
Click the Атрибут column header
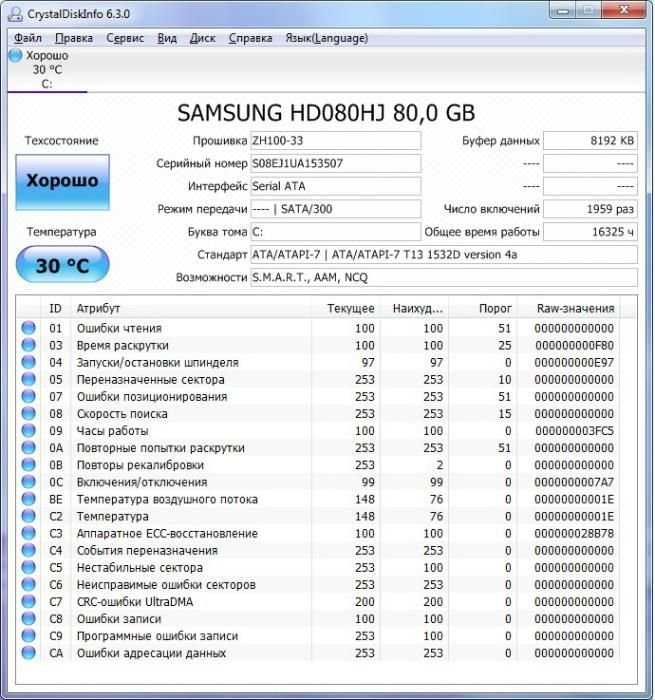191,308
